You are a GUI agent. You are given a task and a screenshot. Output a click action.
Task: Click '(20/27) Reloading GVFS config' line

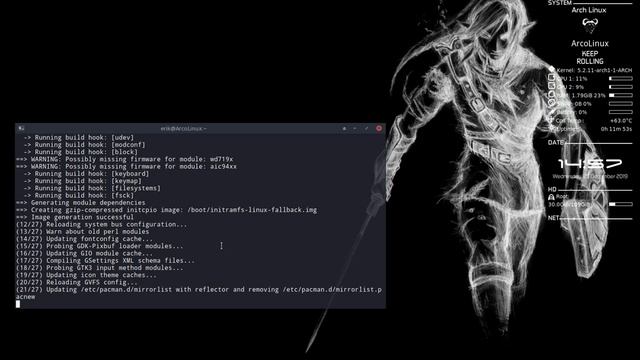[x=77, y=282]
